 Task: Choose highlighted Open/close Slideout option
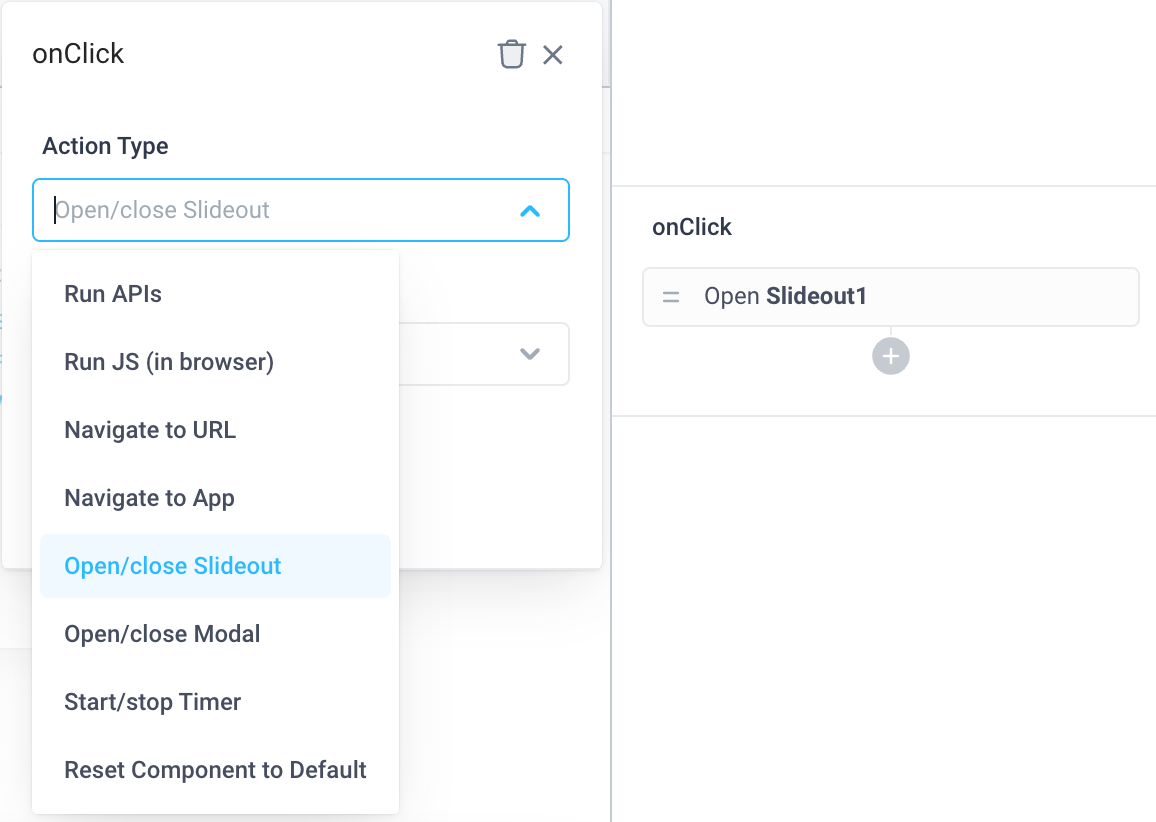173,566
